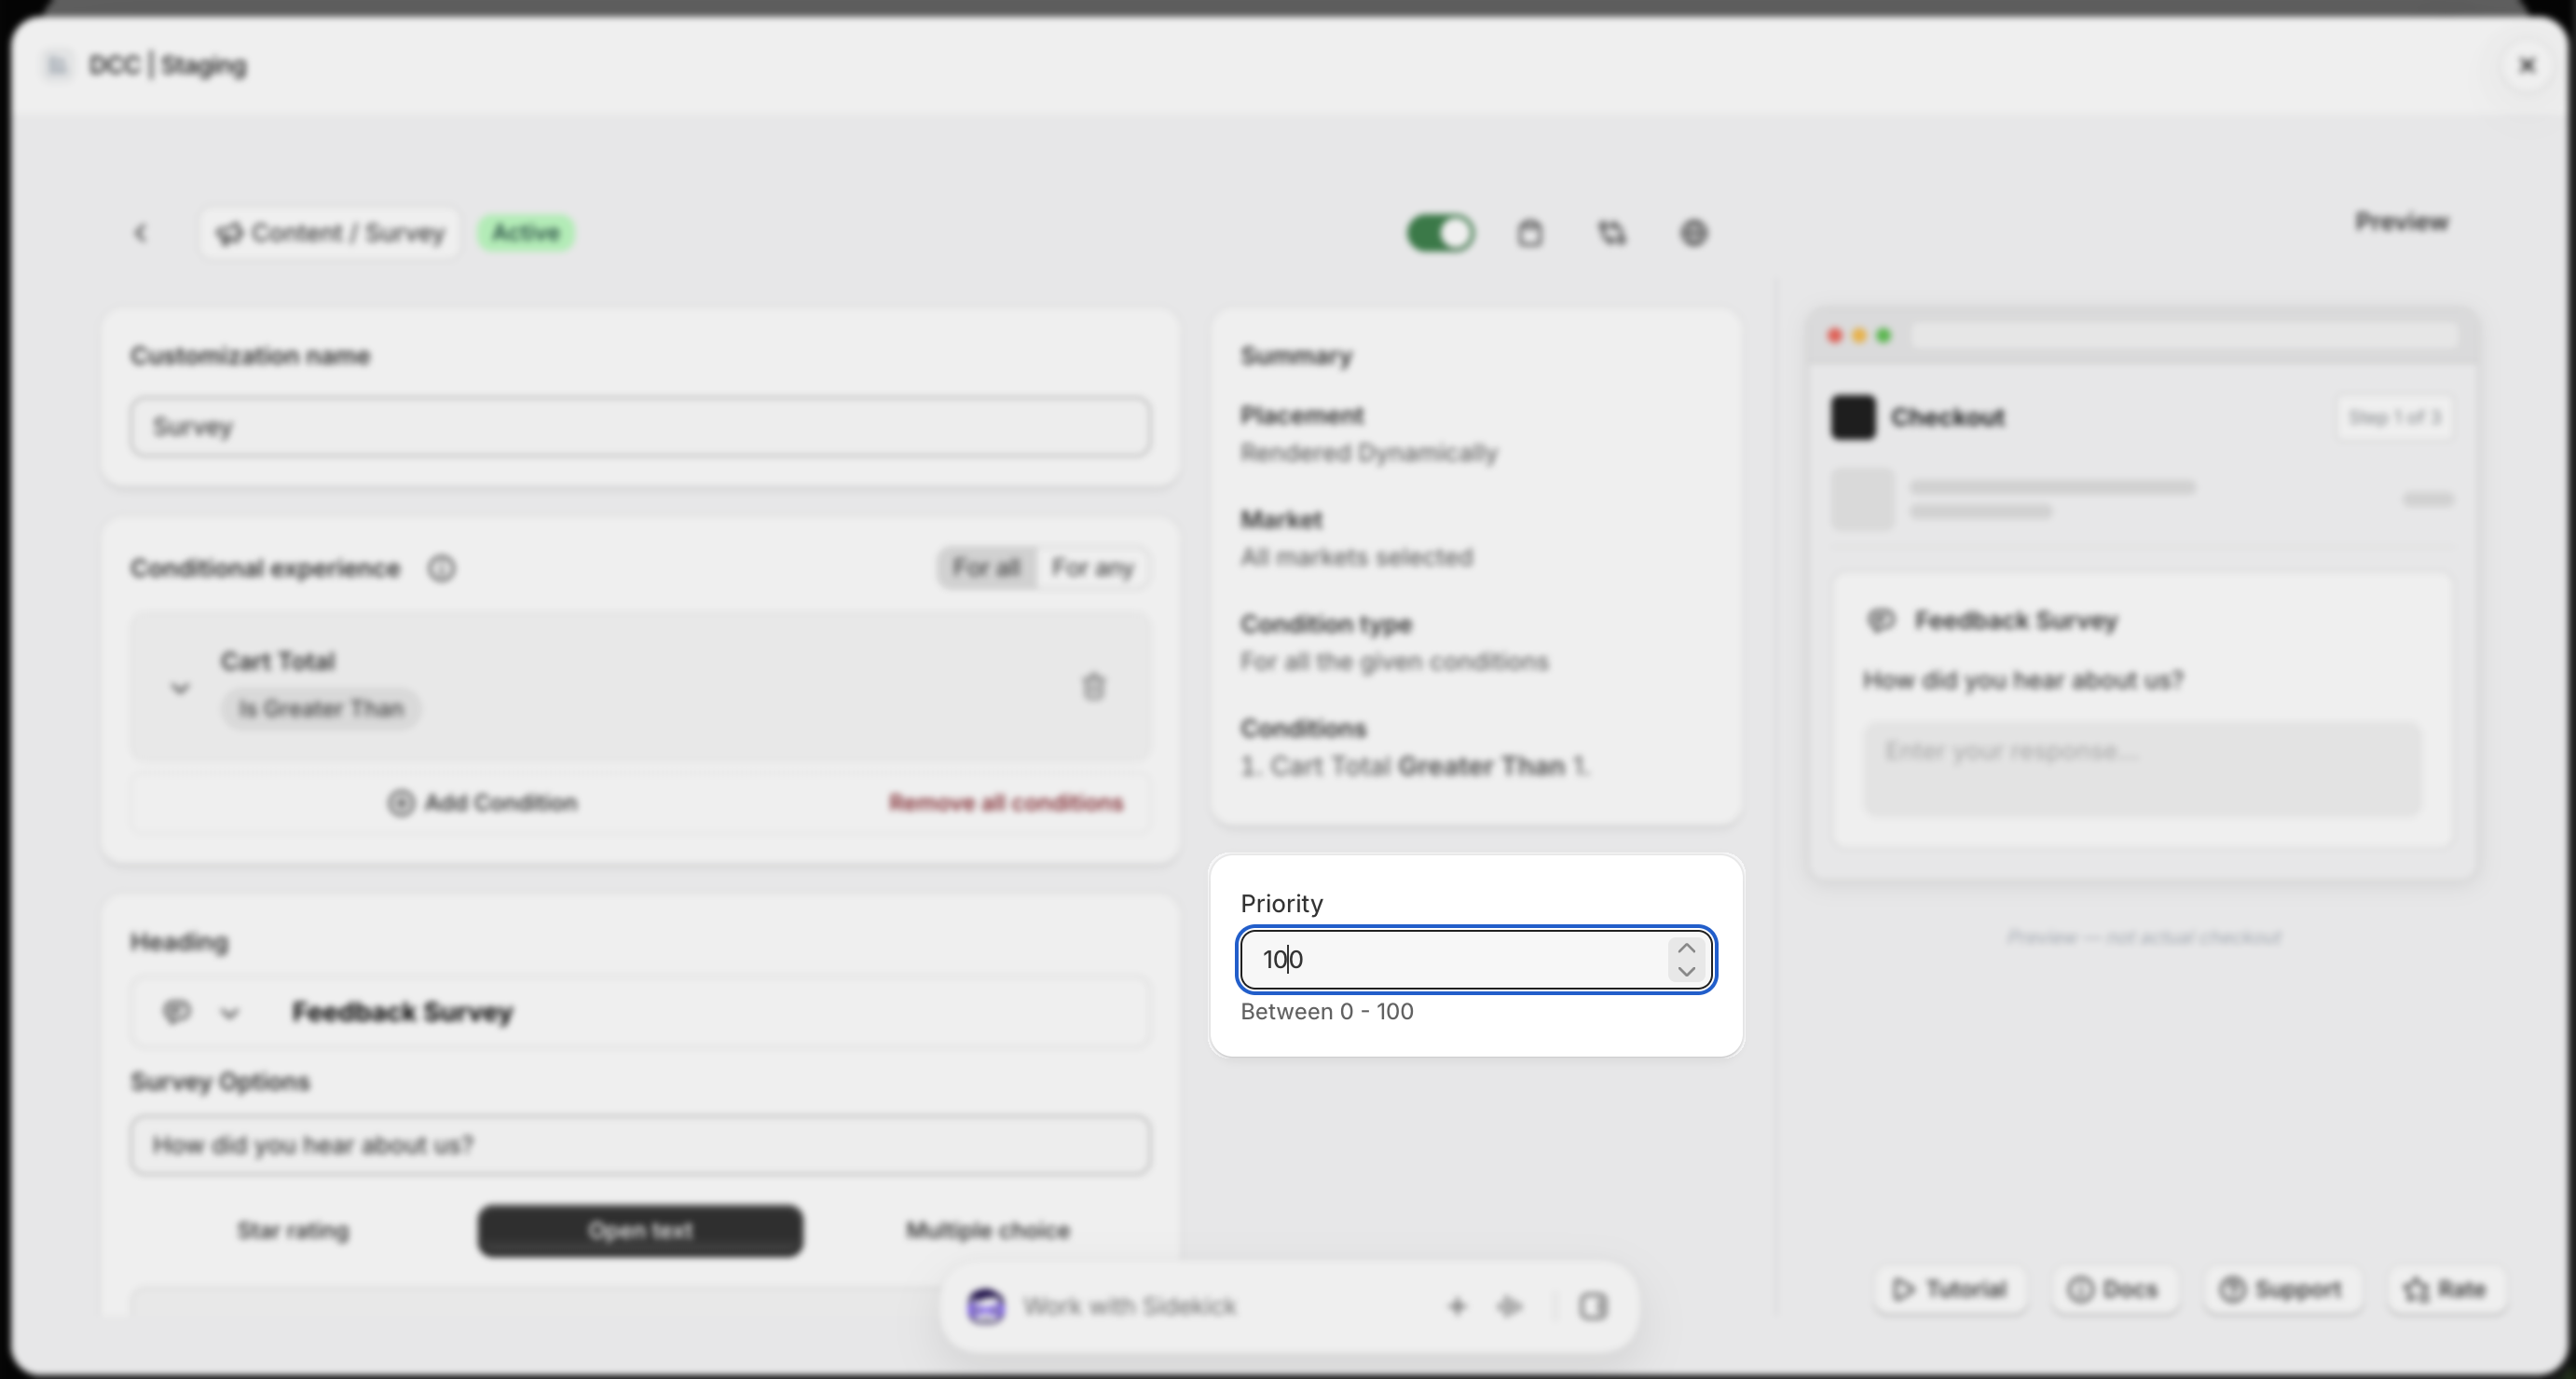Delete the Cart Total condition with trash icon
Image resolution: width=2576 pixels, height=1379 pixels.
[1093, 687]
